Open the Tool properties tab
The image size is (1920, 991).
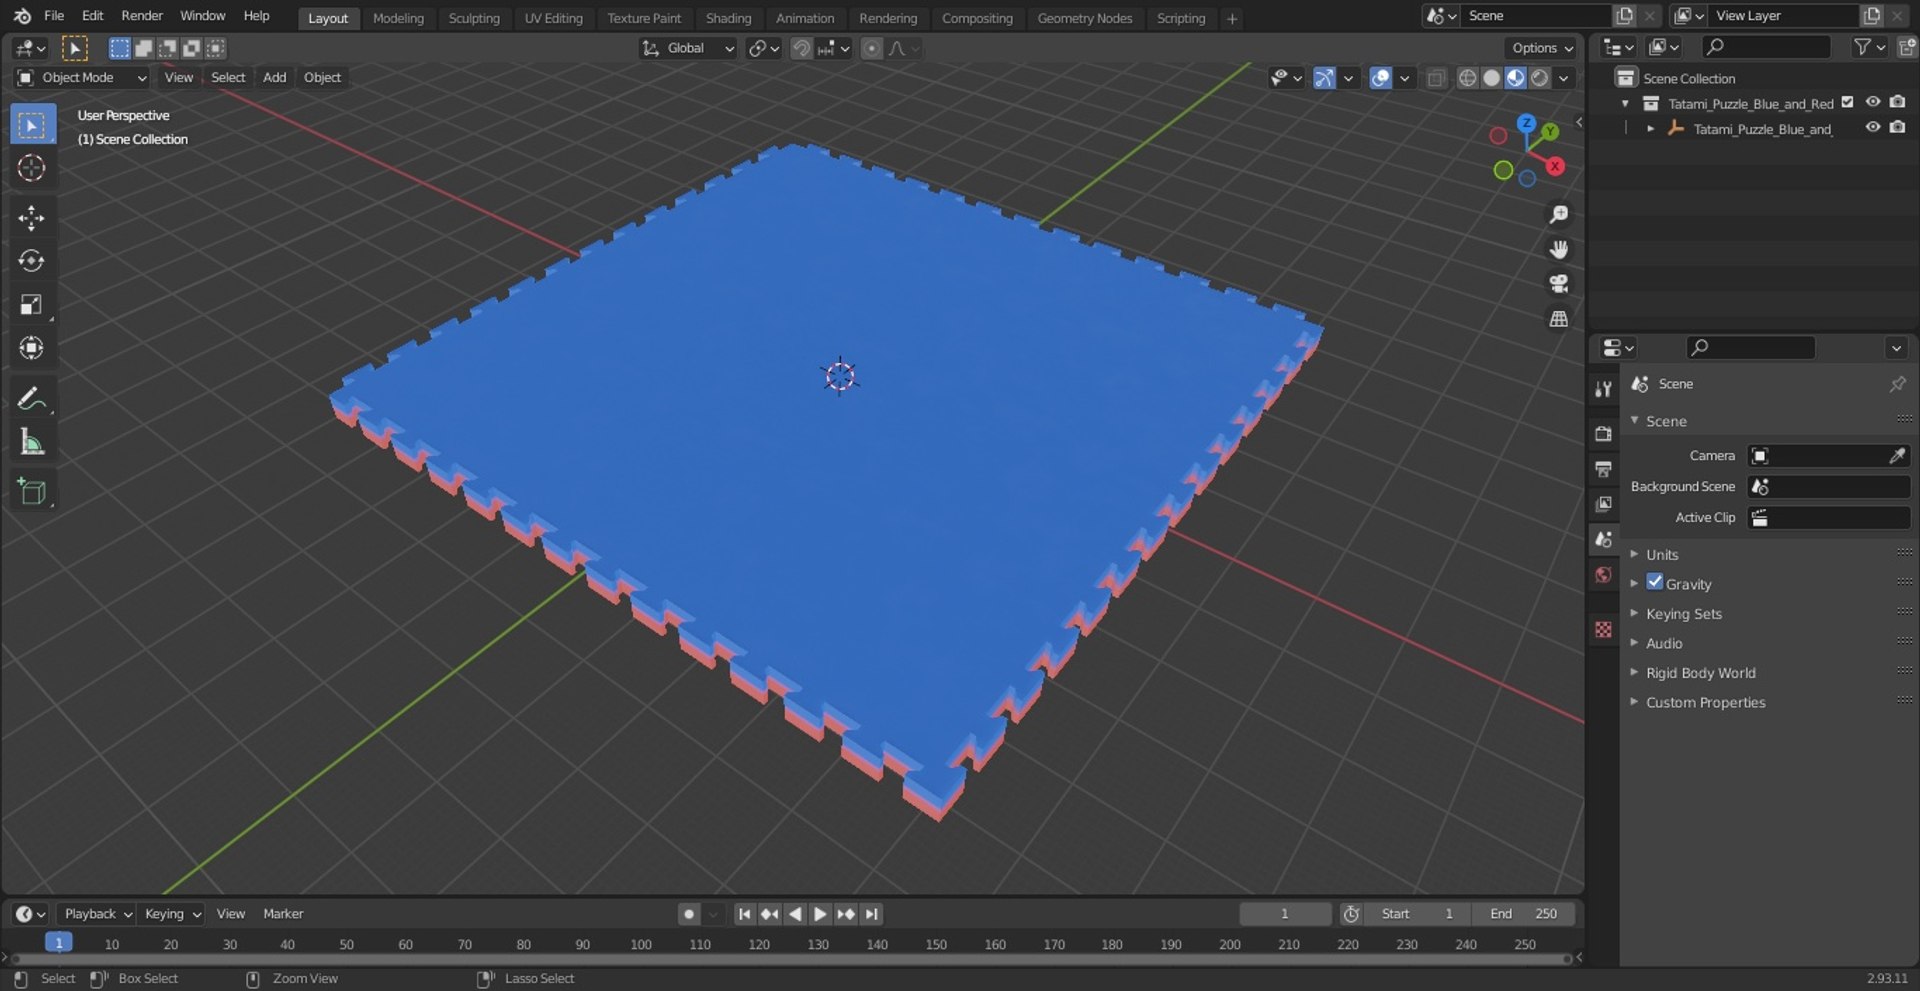point(1604,389)
